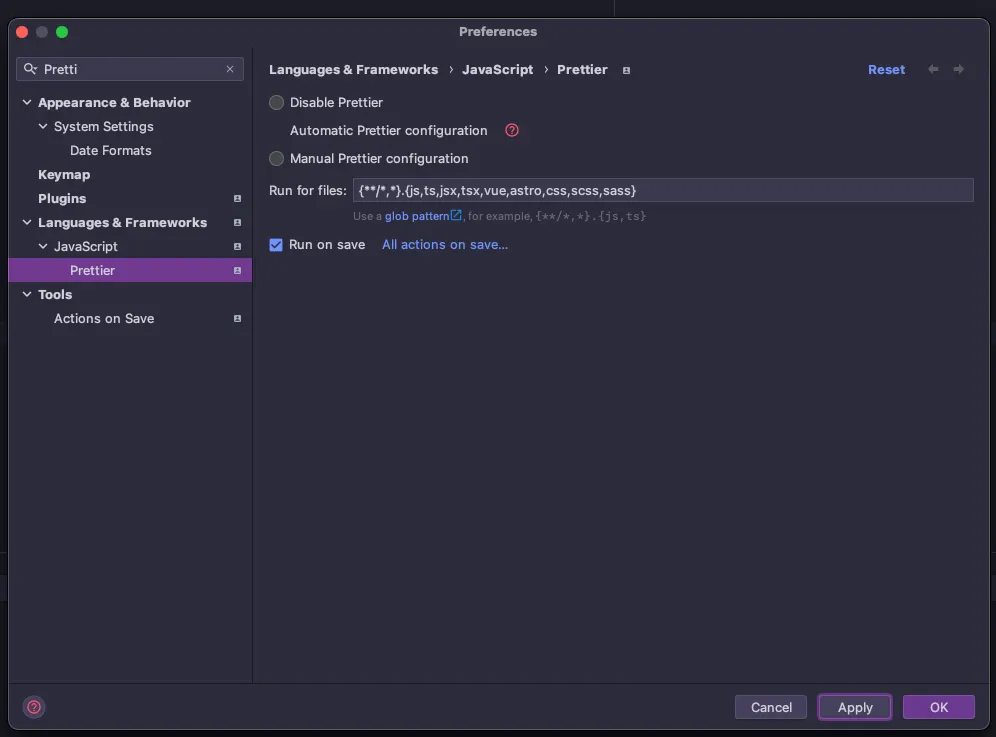Select Date Formats in settings tree
Image resolution: width=996 pixels, height=737 pixels.
coord(111,150)
